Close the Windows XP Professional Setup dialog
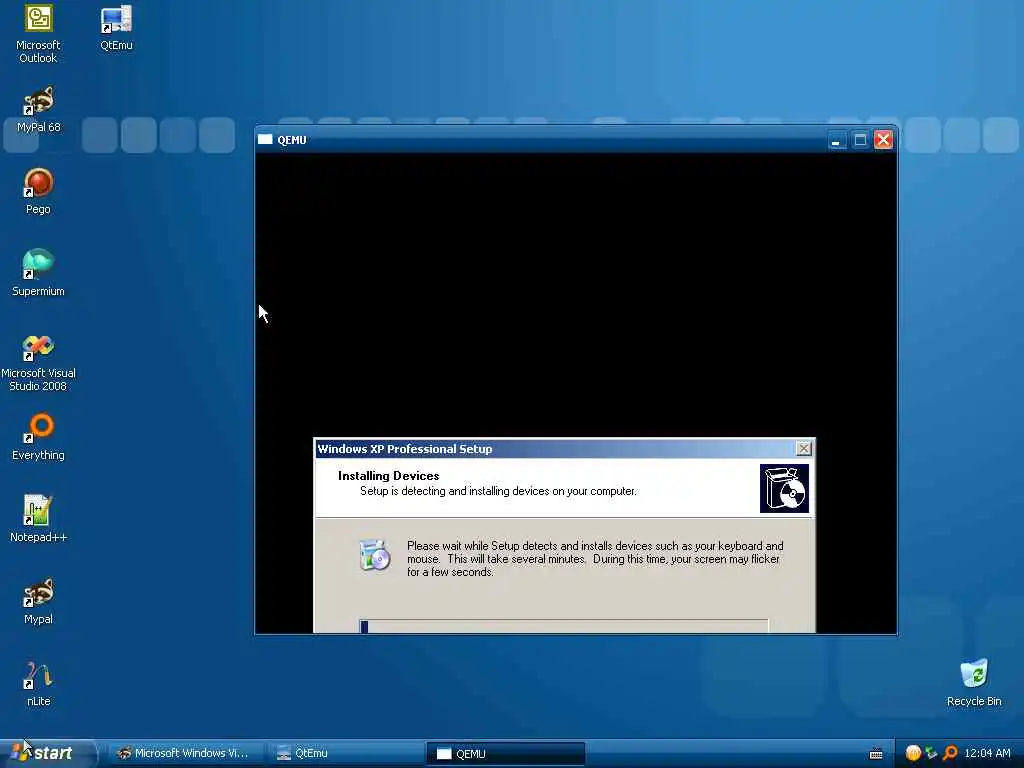The image size is (1024, 768). (804, 448)
